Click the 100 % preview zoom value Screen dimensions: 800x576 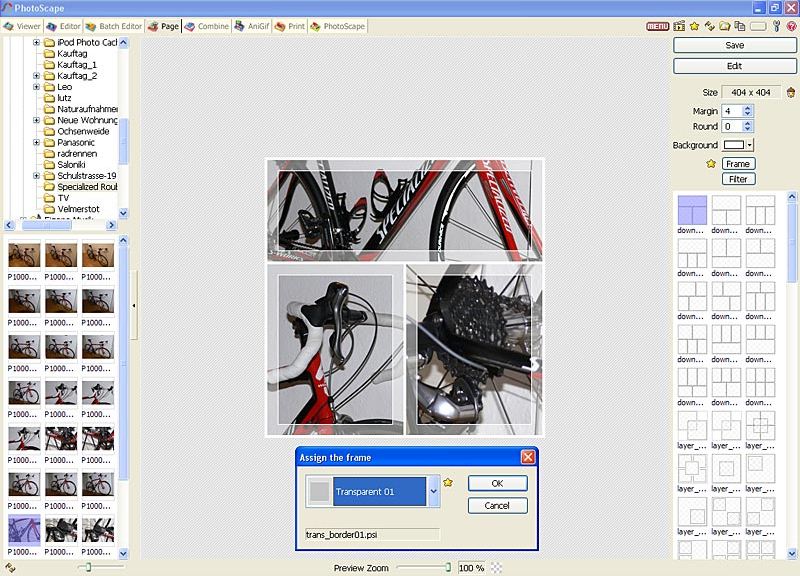tap(471, 568)
